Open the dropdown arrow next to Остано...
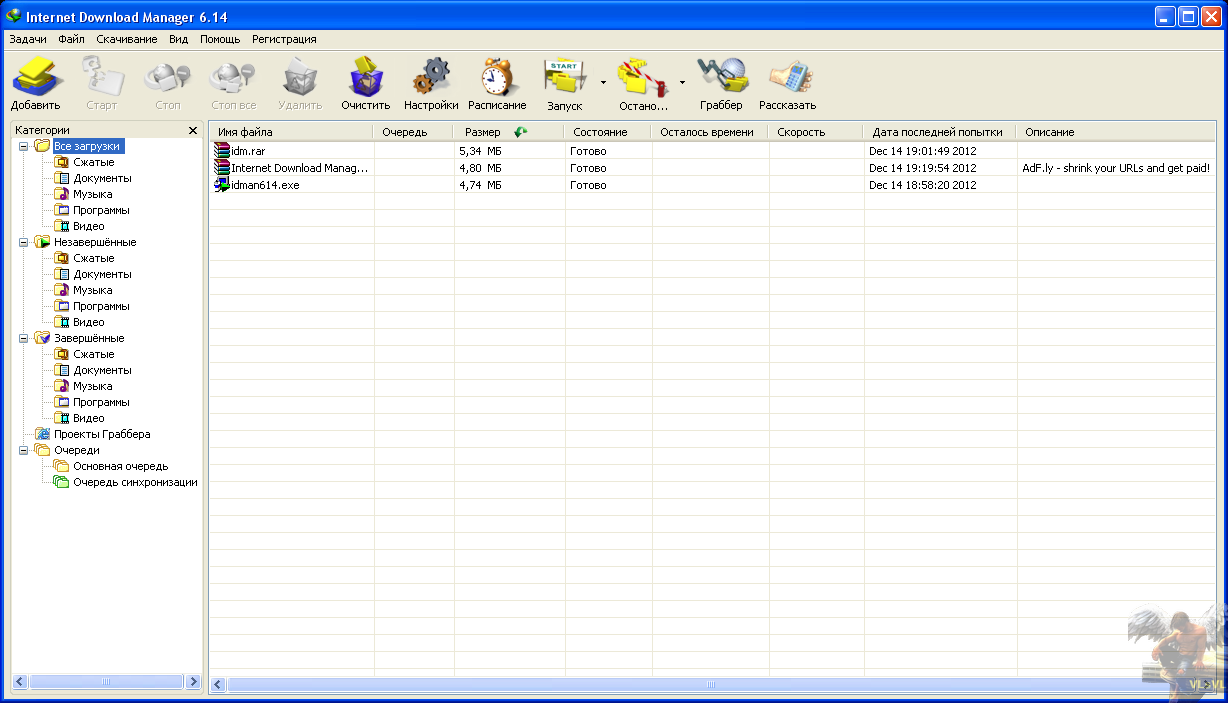The height and width of the screenshot is (703, 1228). 683,82
